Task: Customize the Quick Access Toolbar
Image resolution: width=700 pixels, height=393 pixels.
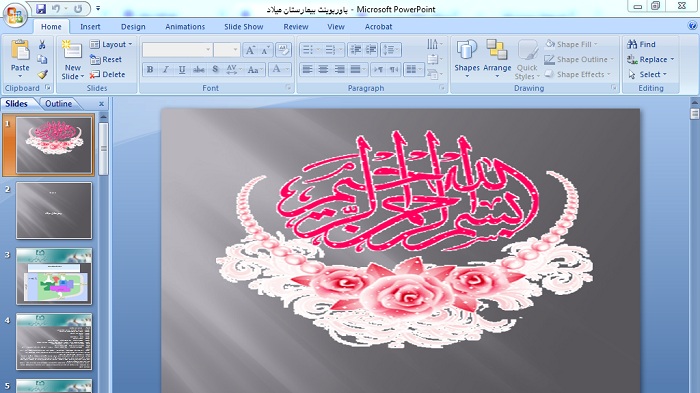Action: coord(98,8)
